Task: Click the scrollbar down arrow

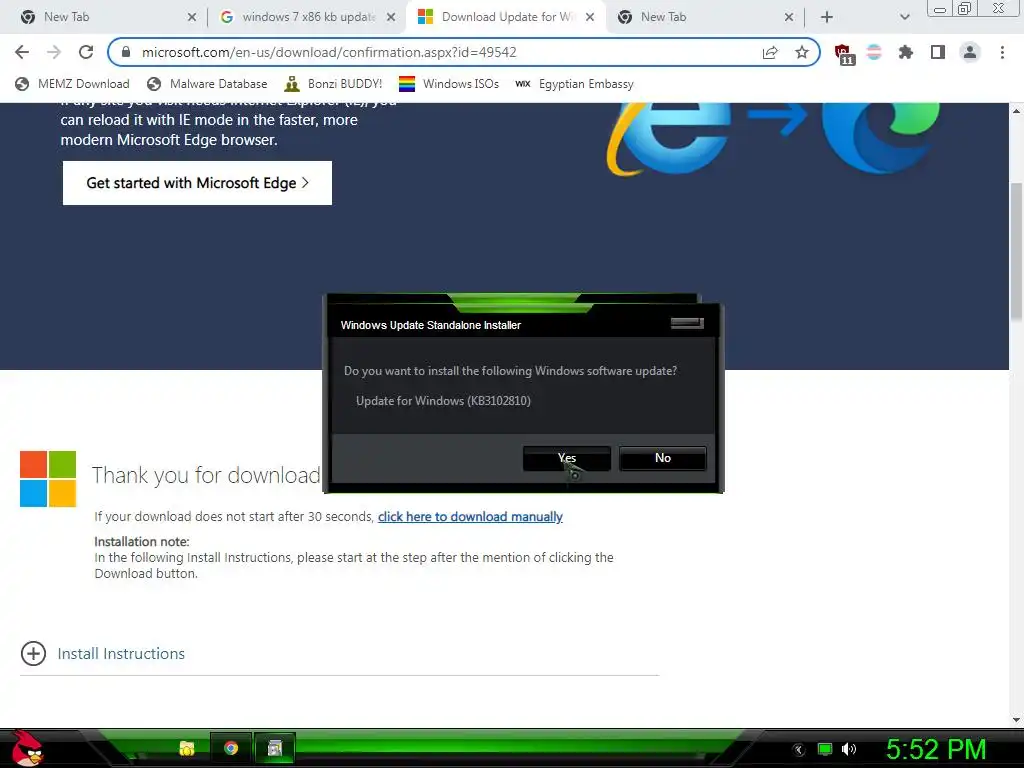Action: pos(1016,720)
